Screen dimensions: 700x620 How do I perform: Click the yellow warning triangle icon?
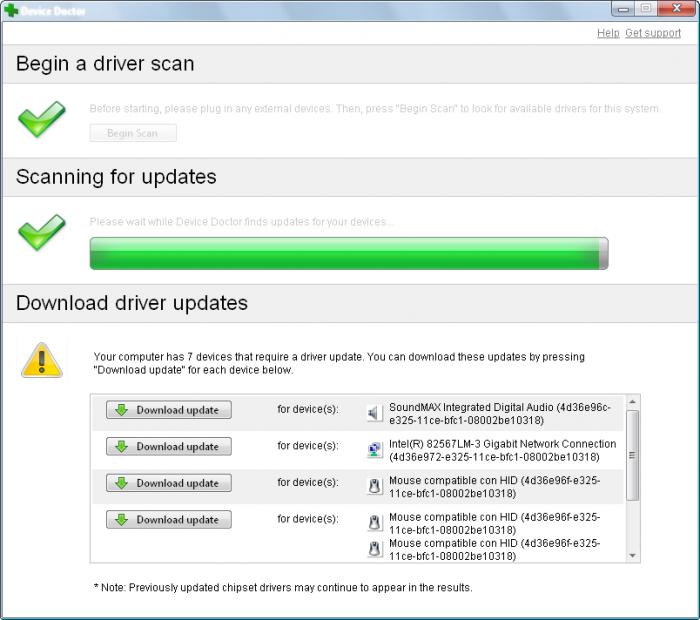(42, 360)
